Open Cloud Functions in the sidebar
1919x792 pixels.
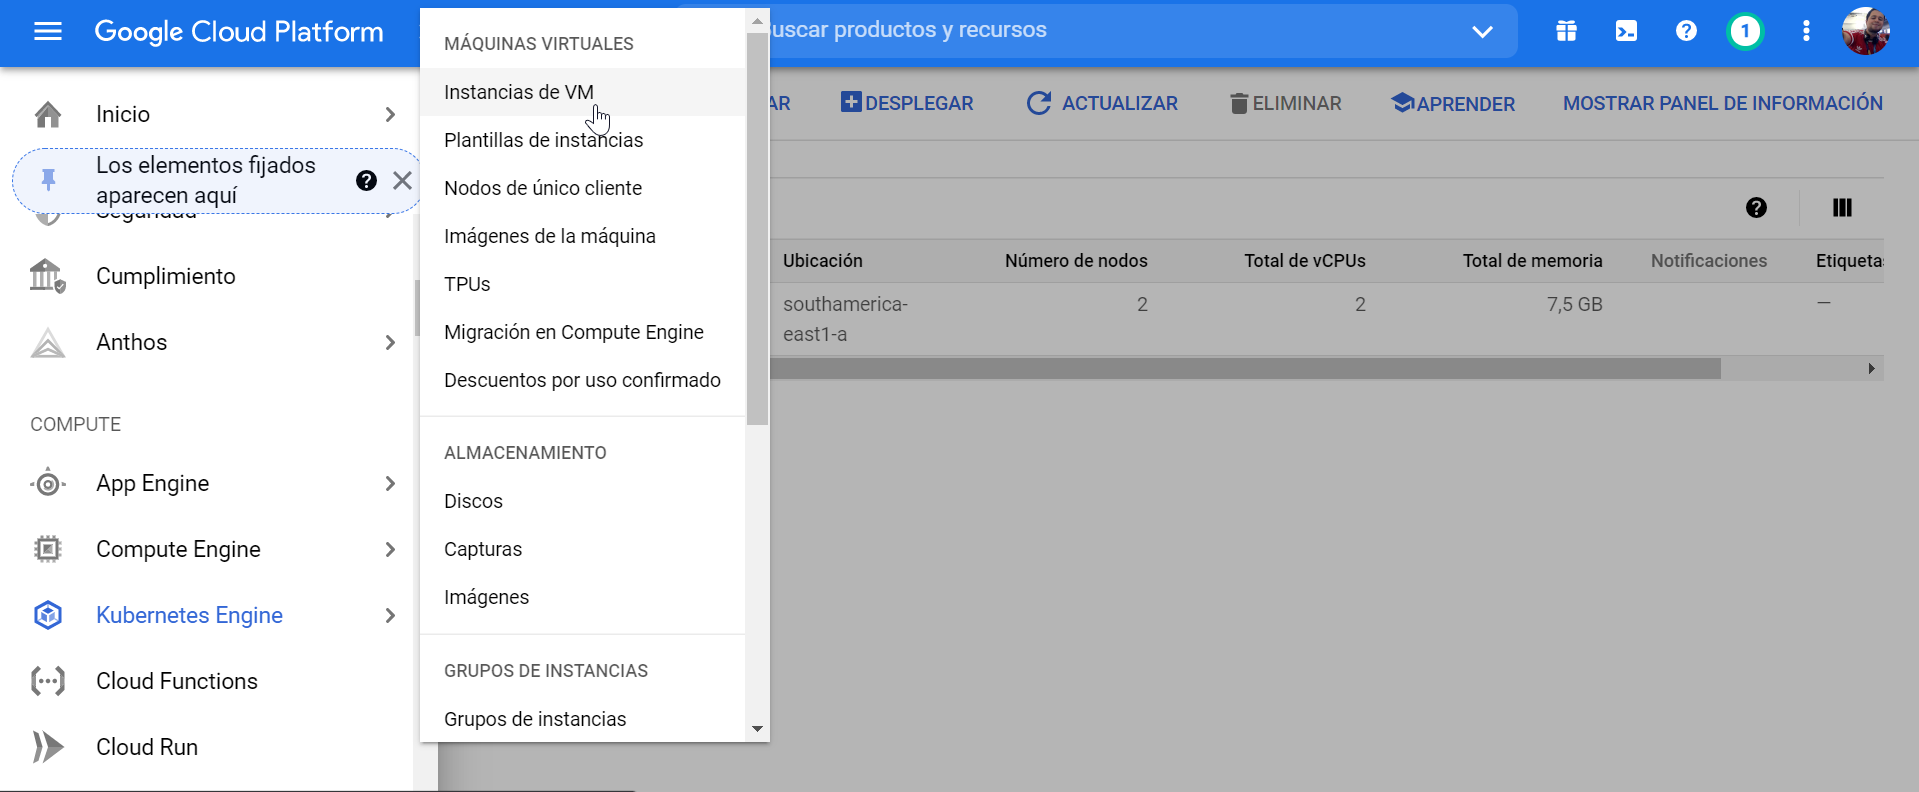177,681
